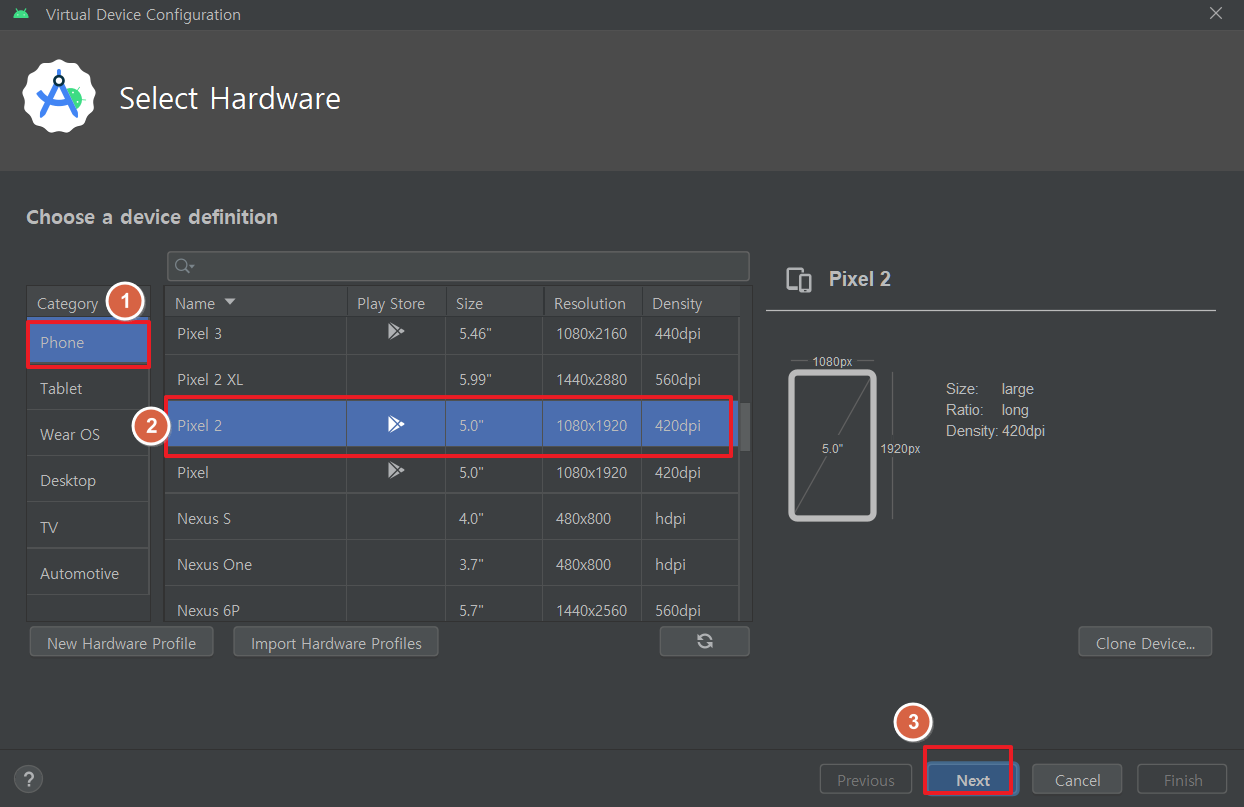Select the Pixel 3 device row
1244x807 pixels.
pyautogui.click(x=452, y=333)
